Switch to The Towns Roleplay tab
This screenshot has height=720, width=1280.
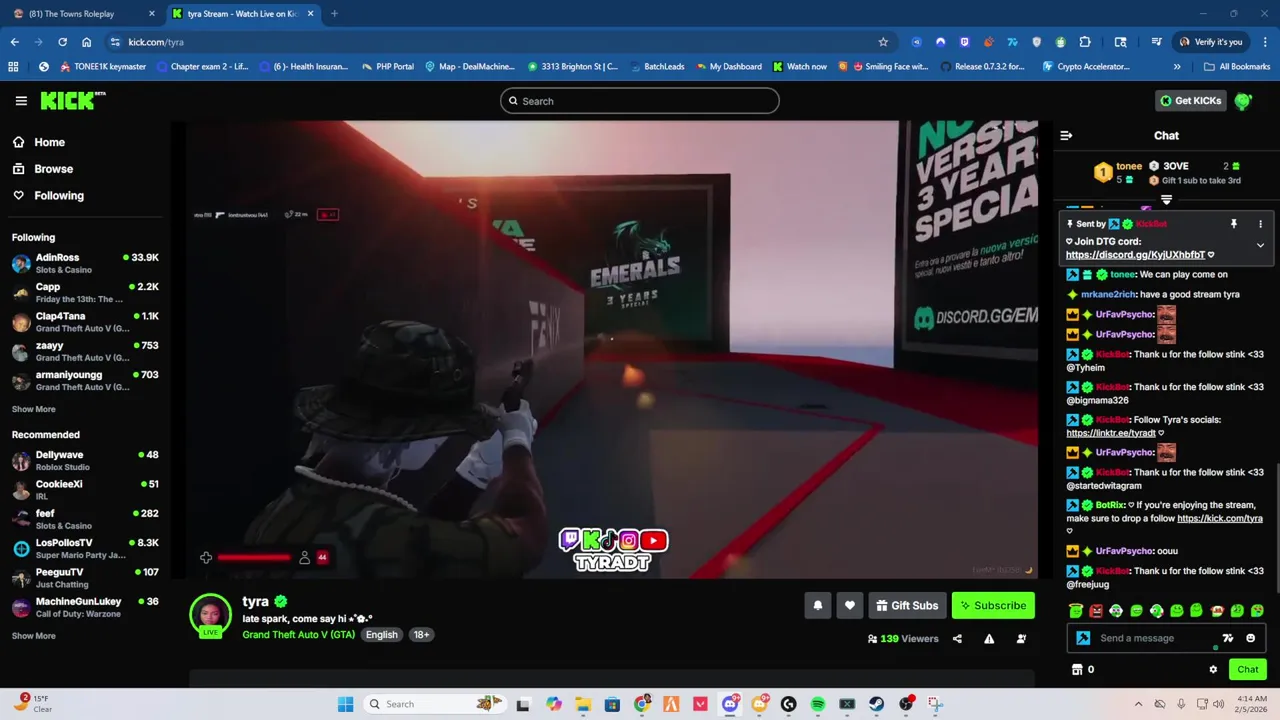pos(85,14)
